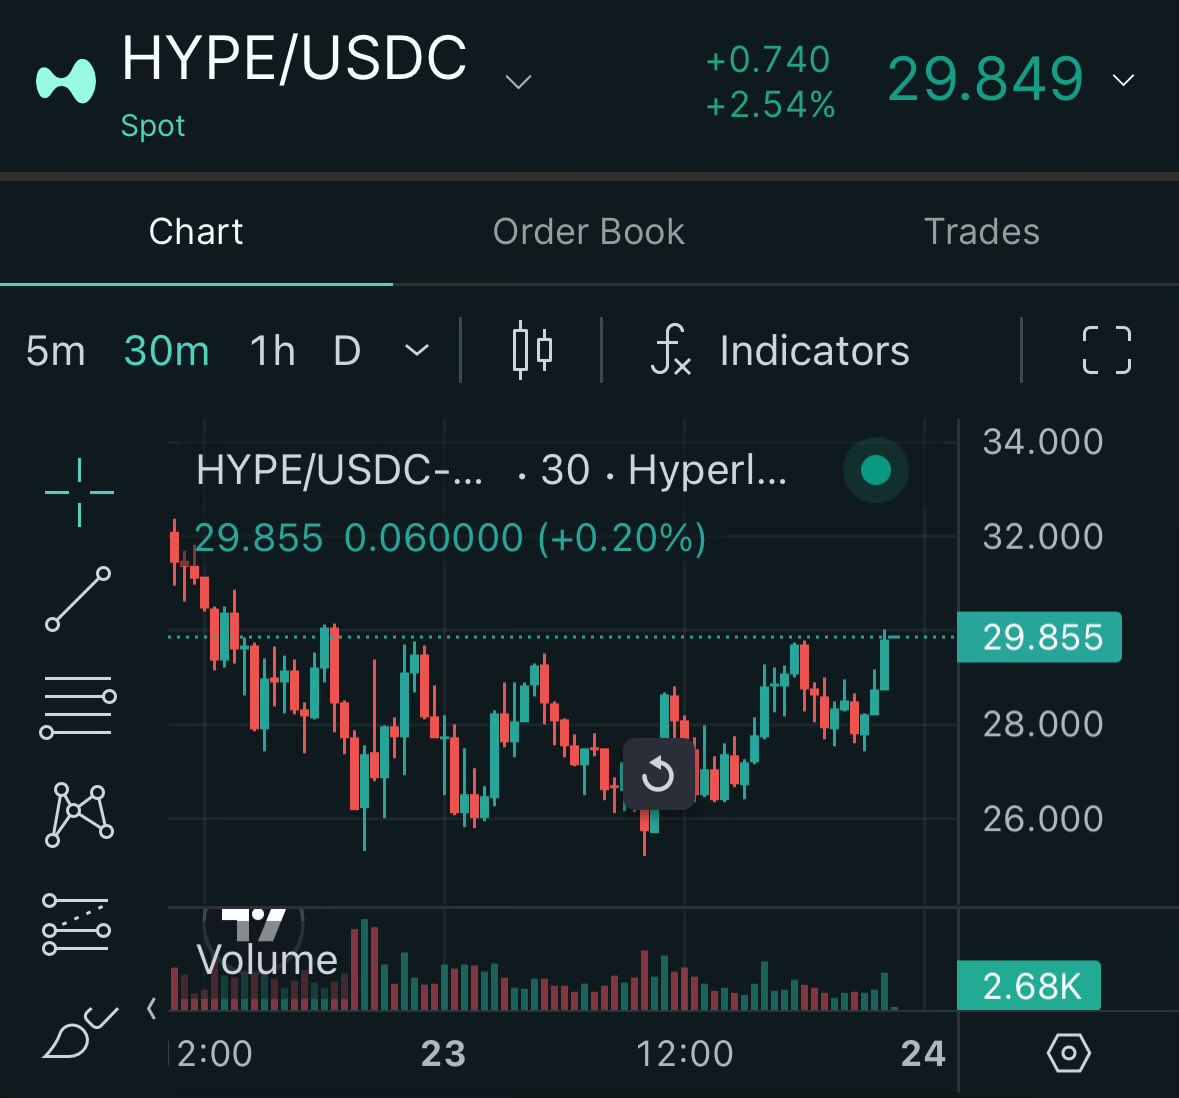Click the Spot market label

[153, 126]
